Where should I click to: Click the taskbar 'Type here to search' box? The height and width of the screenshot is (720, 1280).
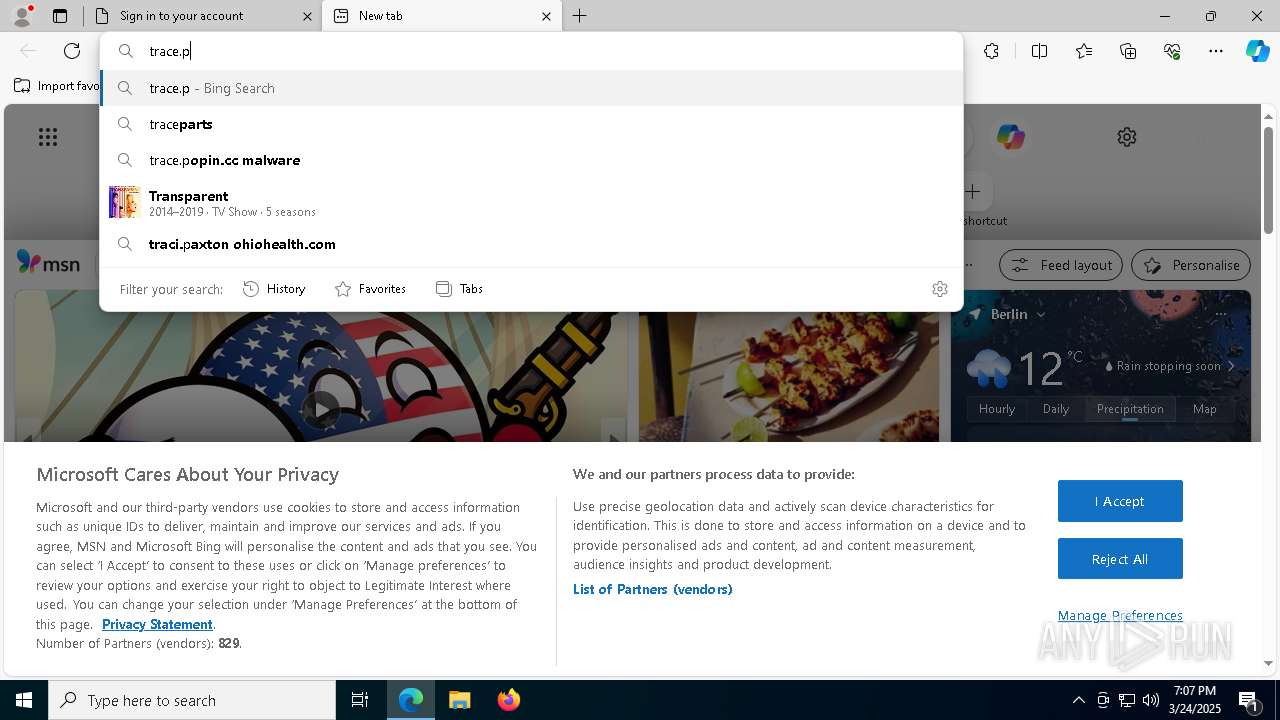[192, 700]
